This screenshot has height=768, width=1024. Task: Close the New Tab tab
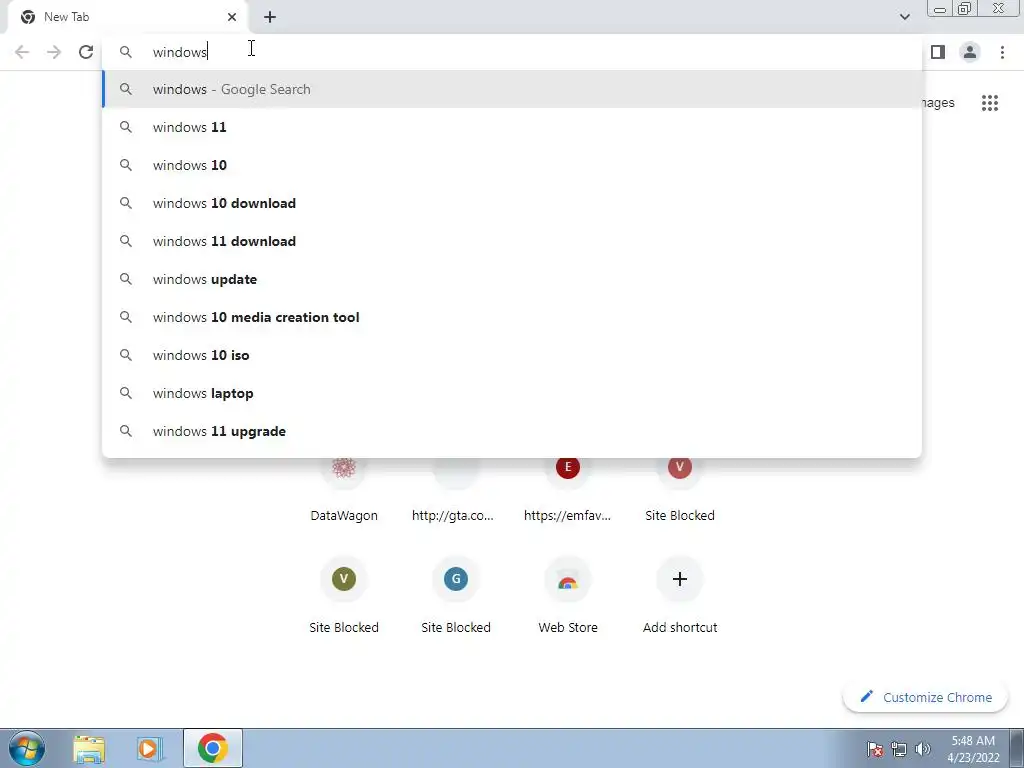(x=232, y=17)
